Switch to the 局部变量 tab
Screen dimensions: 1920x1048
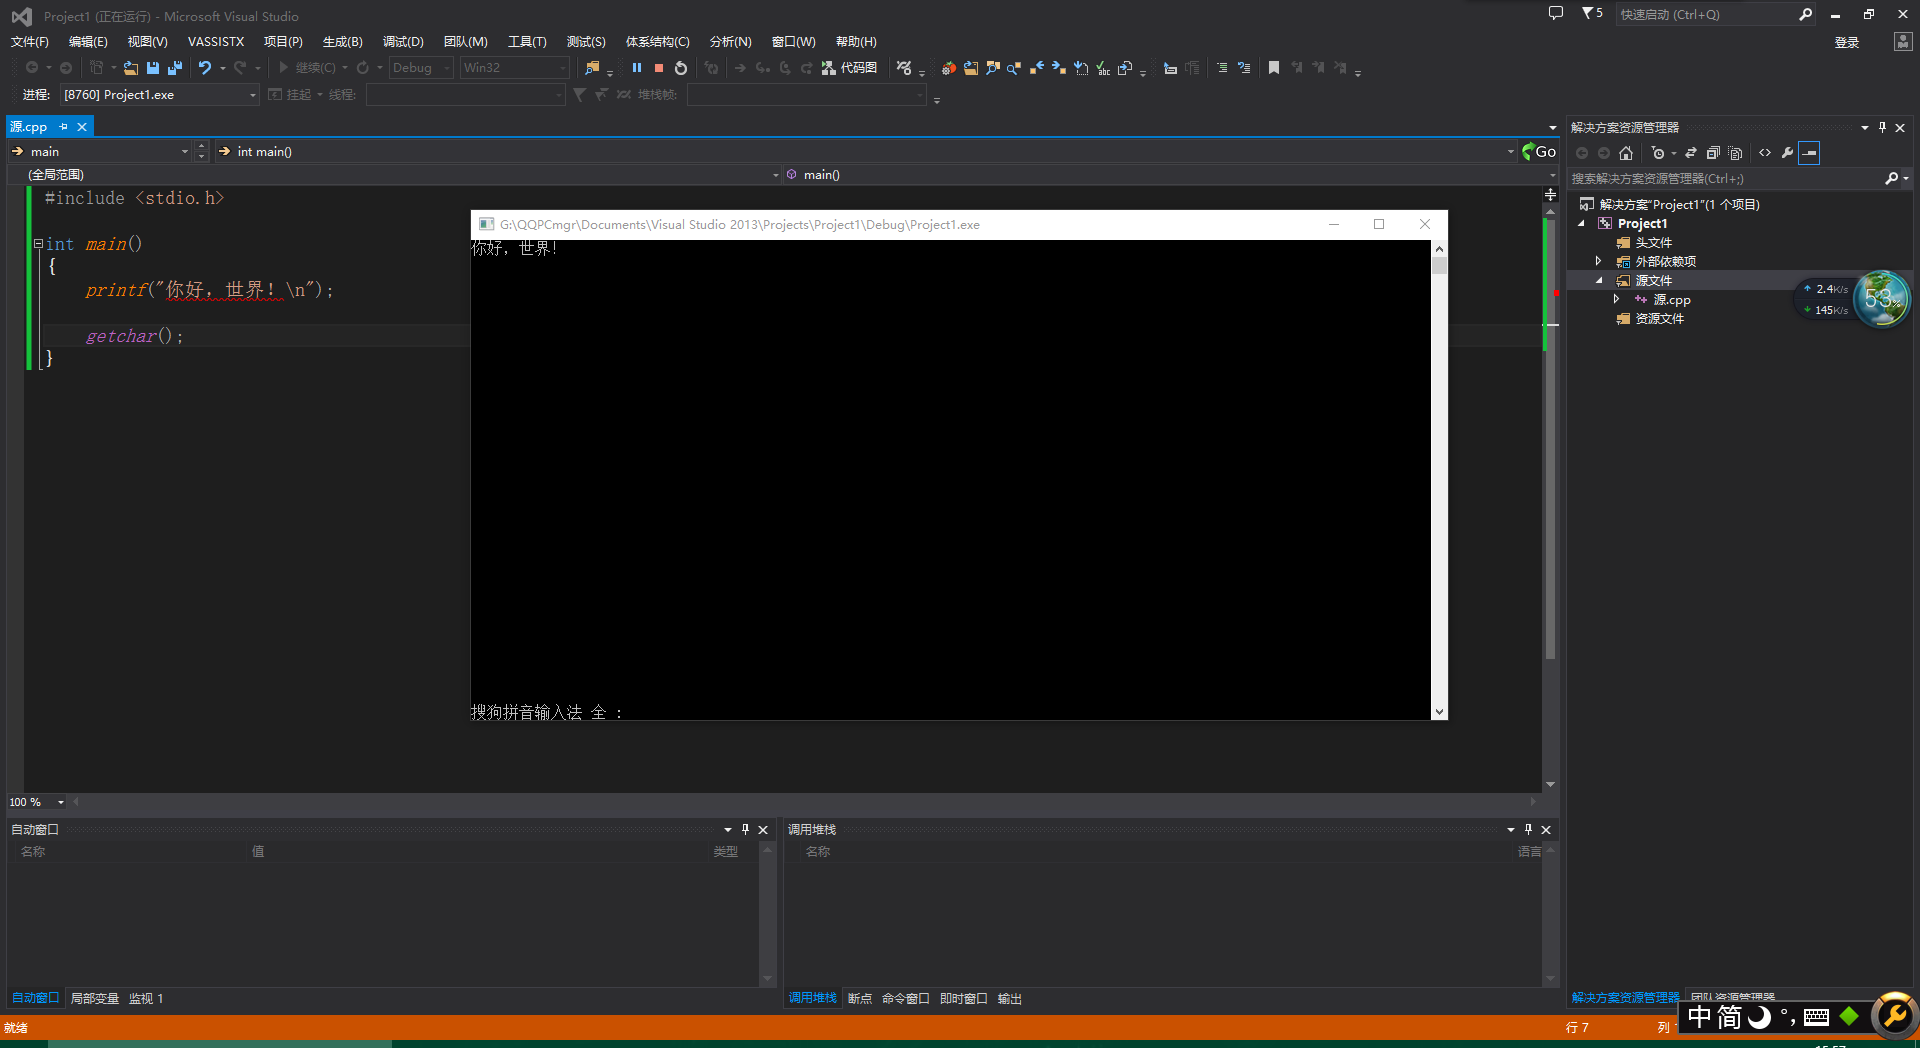[x=95, y=998]
